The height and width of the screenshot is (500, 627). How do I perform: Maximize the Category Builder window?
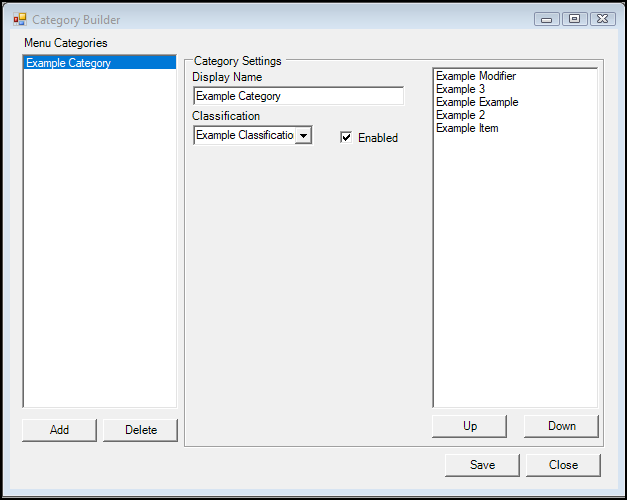[x=575, y=19]
